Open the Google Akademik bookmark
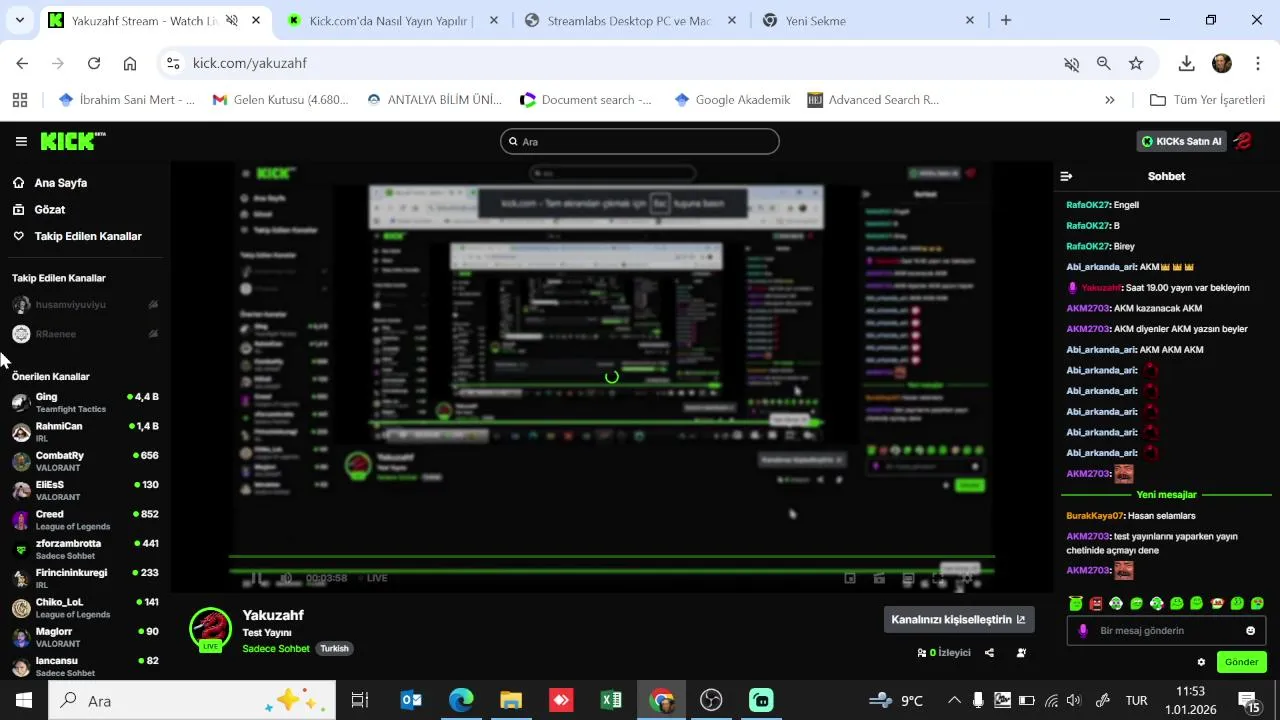The width and height of the screenshot is (1280, 720). [732, 99]
